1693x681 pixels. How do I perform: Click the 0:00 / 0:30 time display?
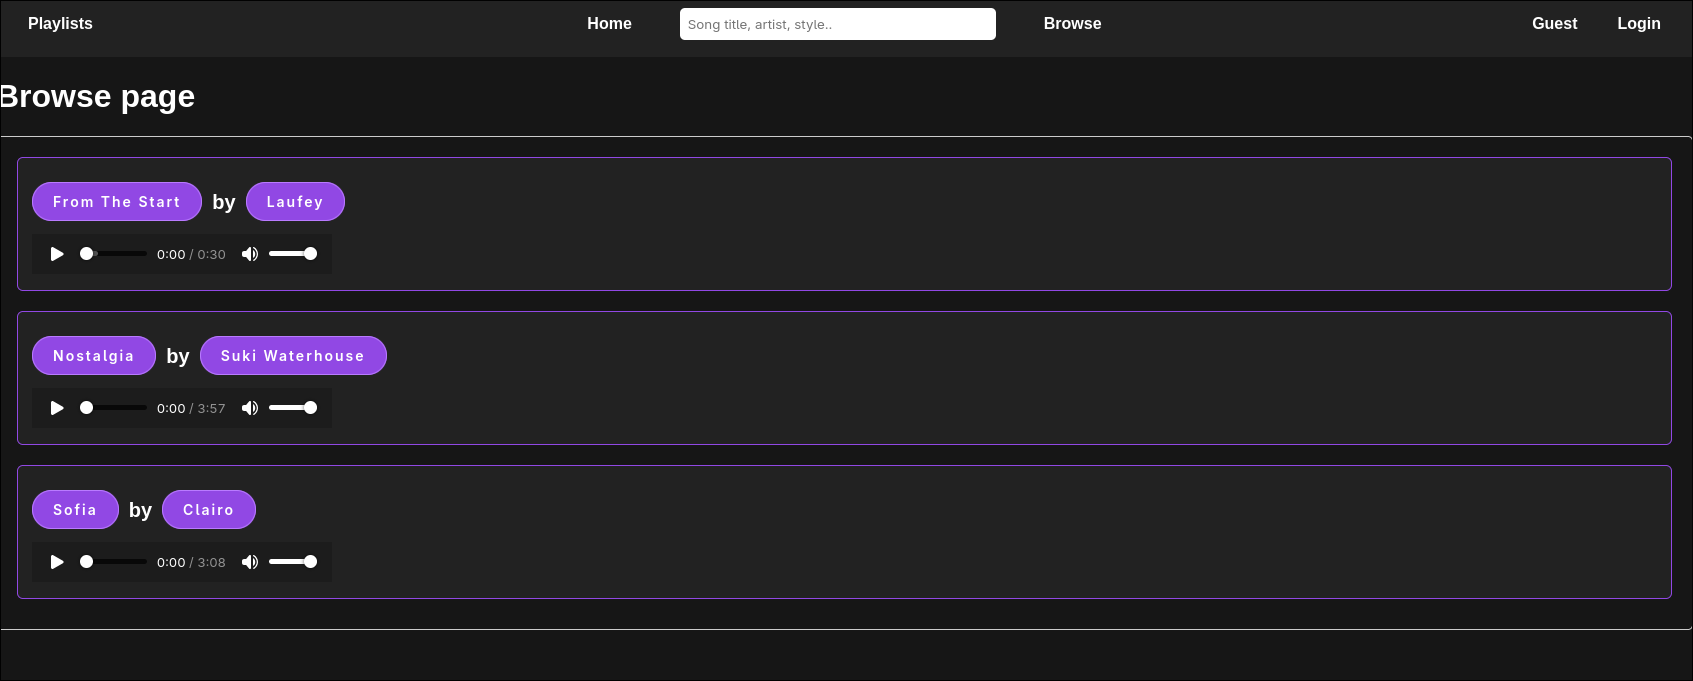[x=191, y=255]
